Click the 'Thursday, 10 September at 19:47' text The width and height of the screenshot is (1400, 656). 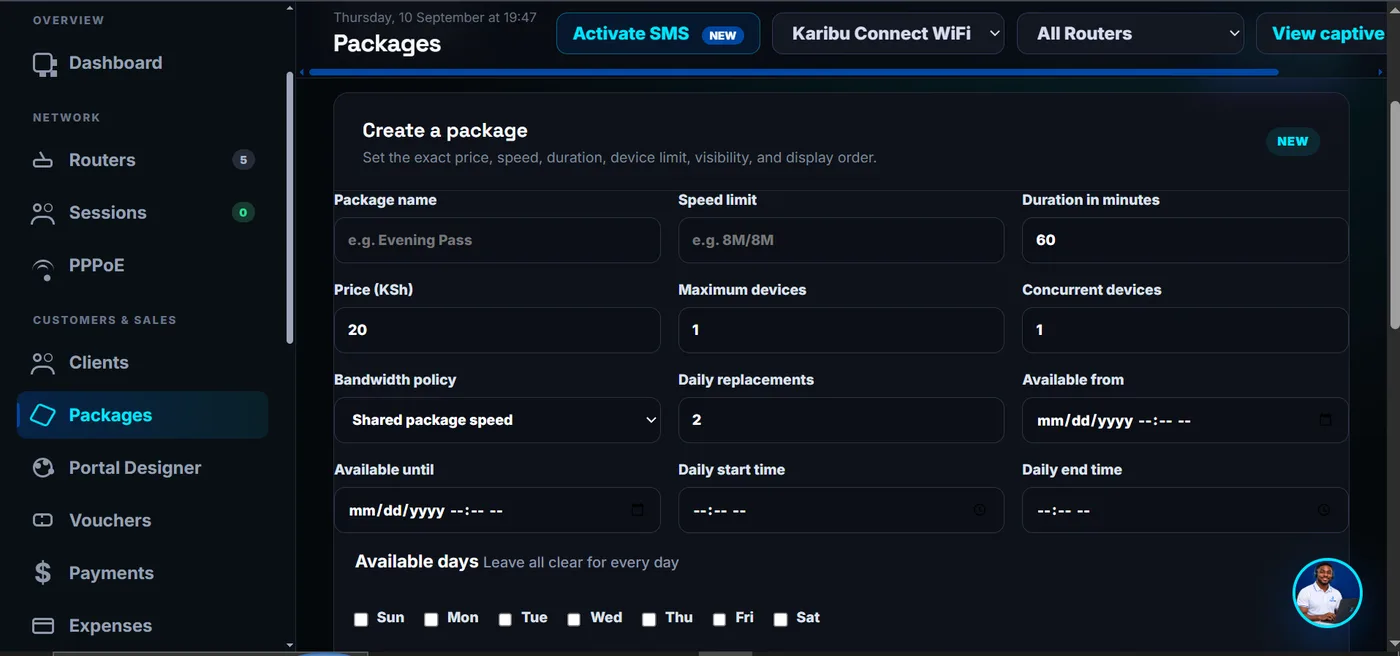coord(435,17)
